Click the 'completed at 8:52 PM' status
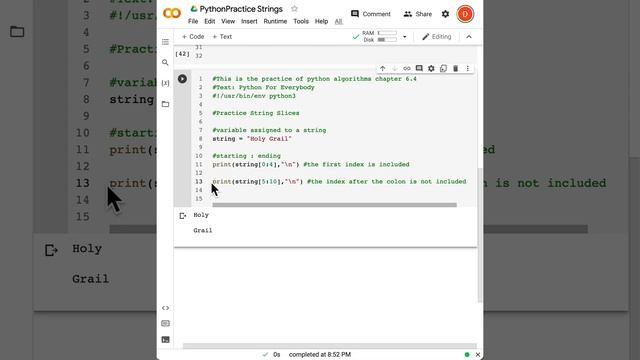 point(320,355)
